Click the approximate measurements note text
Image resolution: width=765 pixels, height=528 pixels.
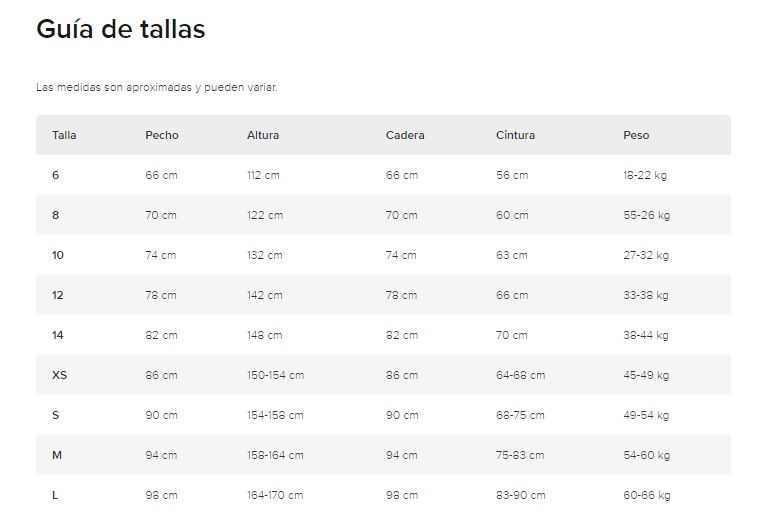[x=157, y=87]
